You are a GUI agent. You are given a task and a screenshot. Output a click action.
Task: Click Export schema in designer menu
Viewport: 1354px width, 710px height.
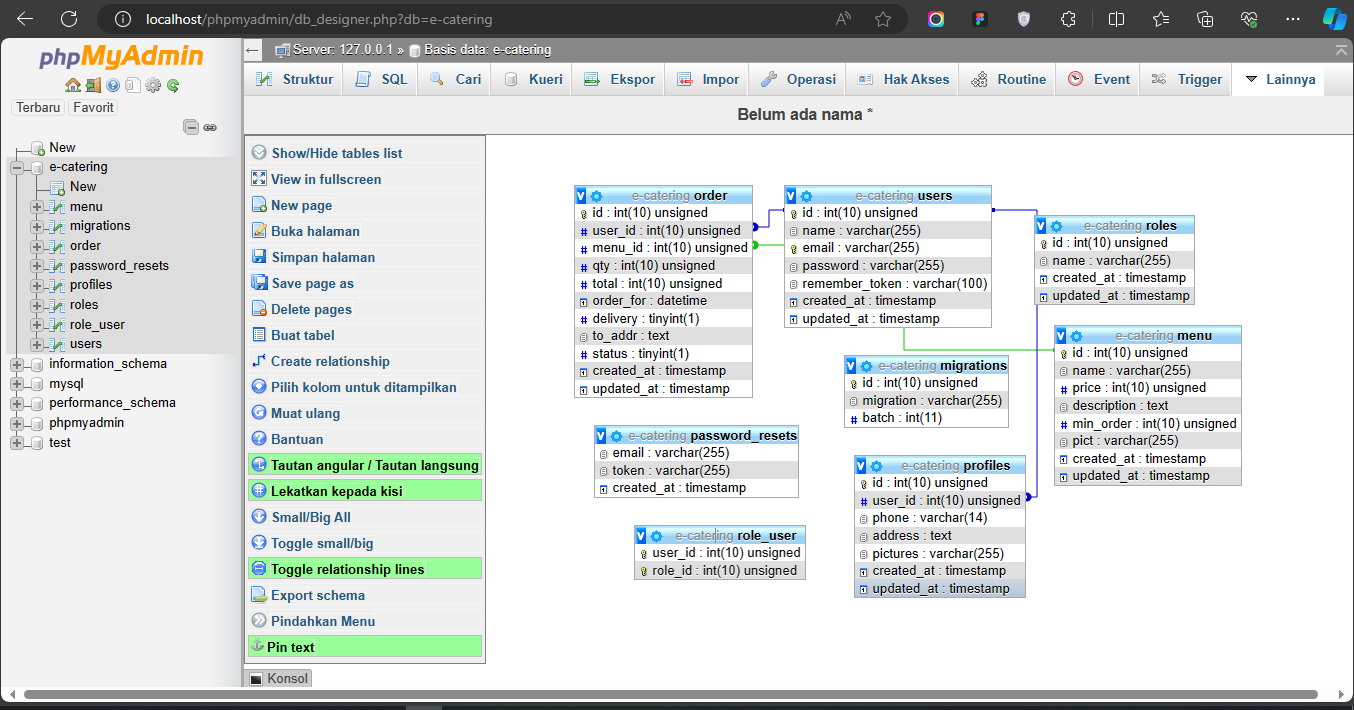point(317,595)
